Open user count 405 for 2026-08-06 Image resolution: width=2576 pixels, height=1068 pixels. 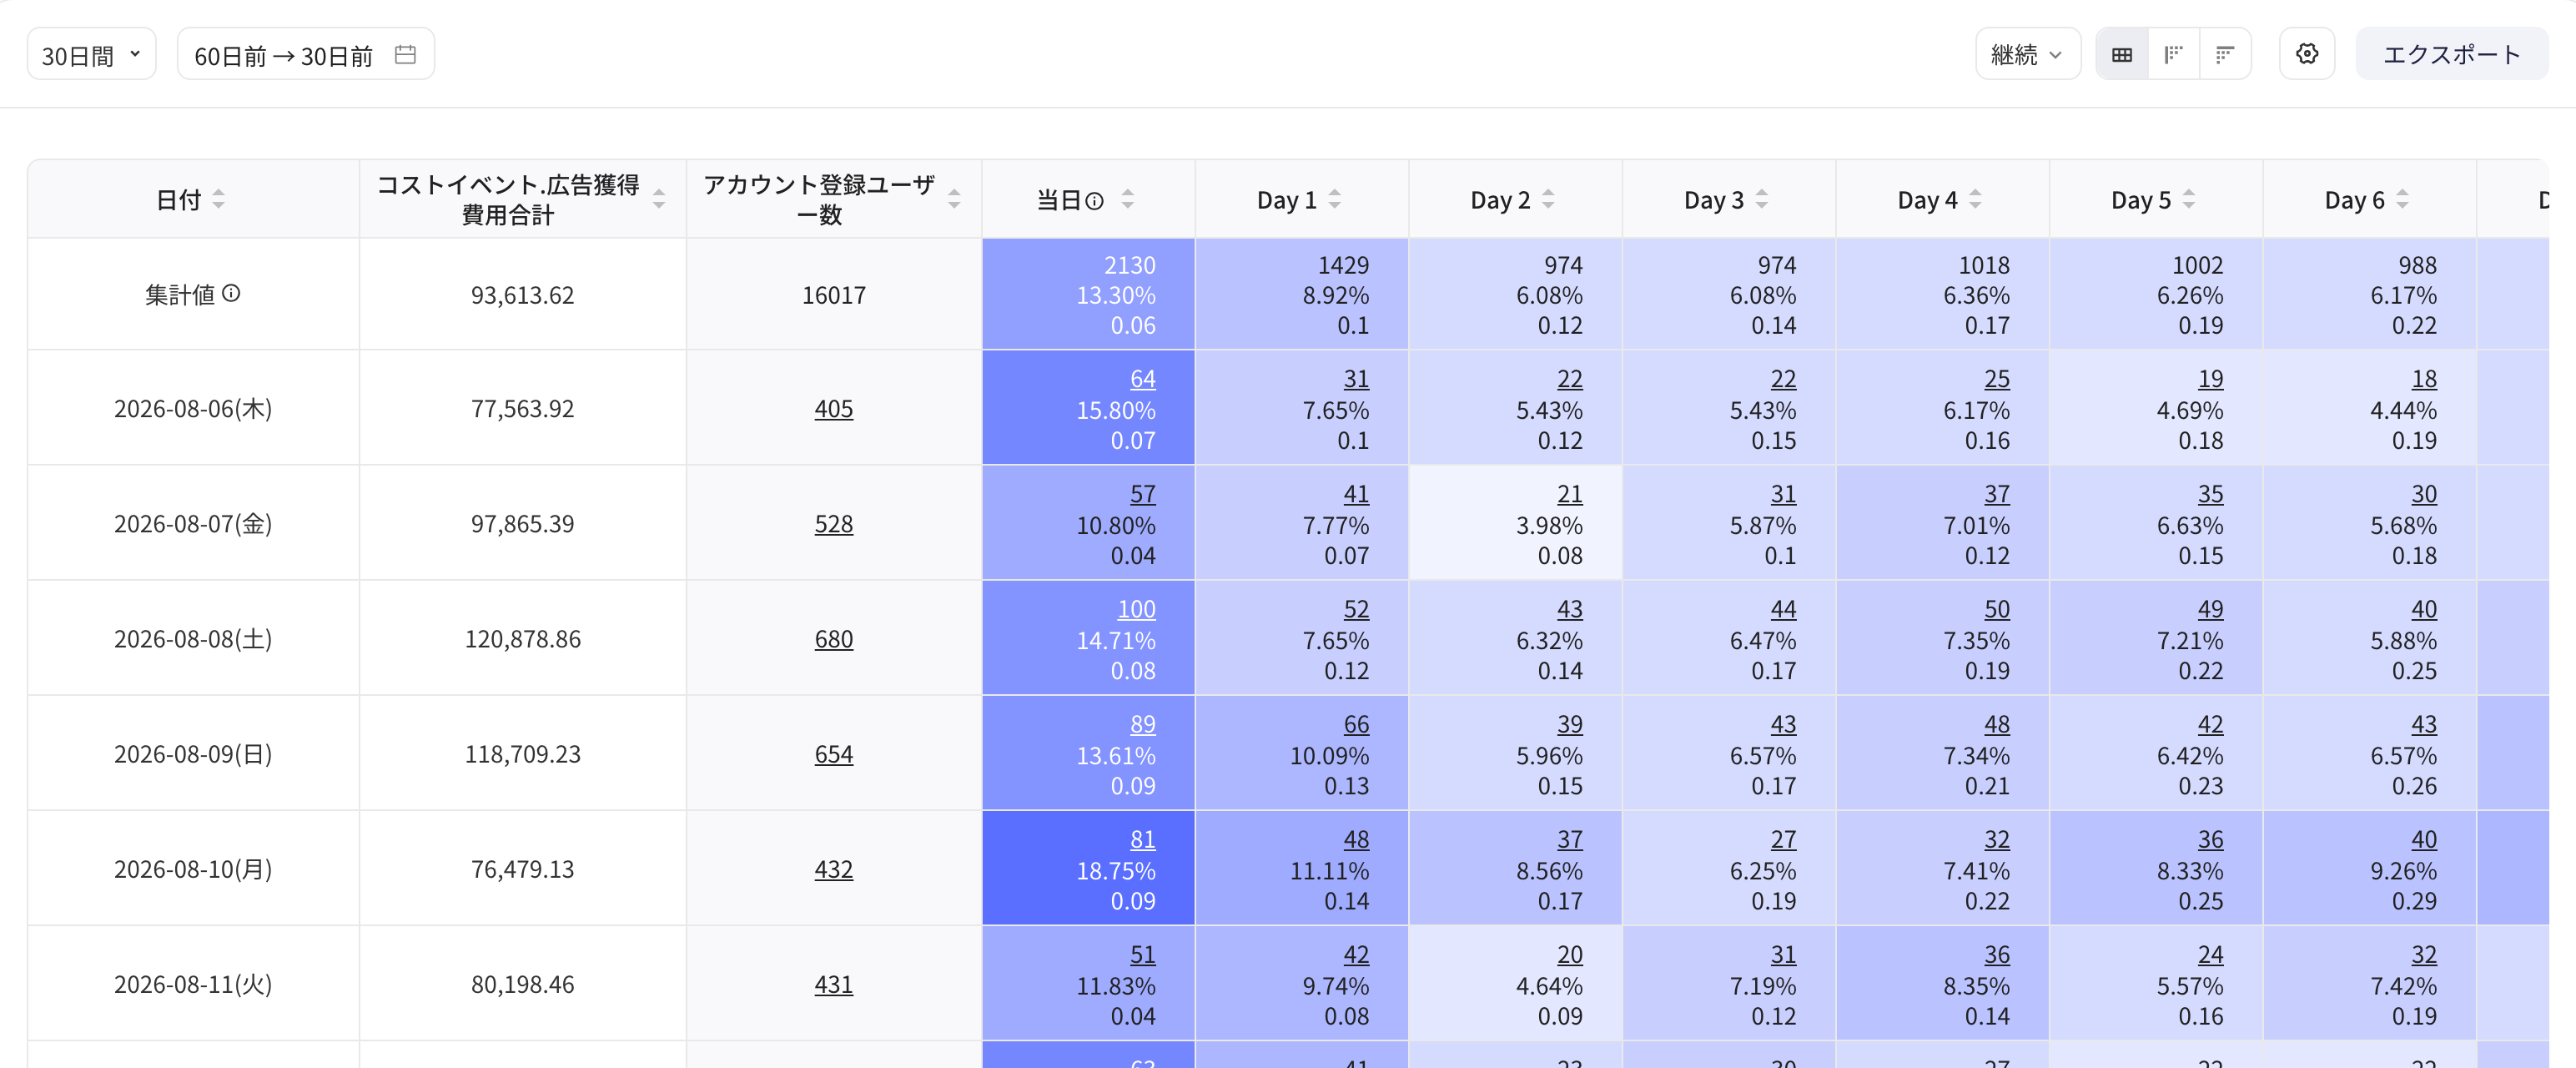click(x=833, y=409)
